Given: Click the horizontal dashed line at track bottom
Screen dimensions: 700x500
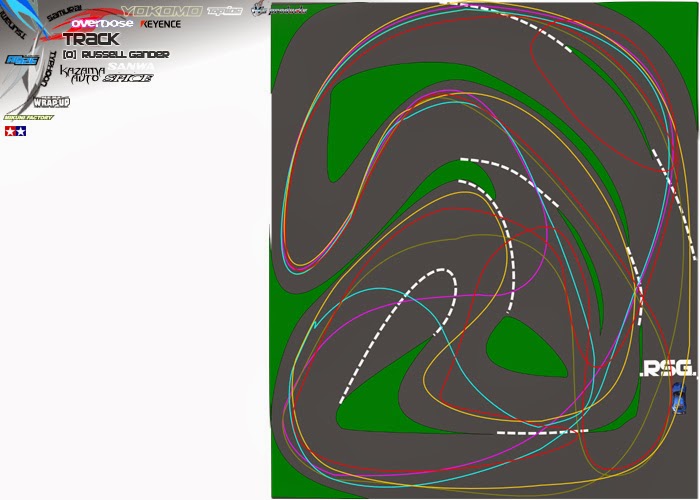Looking at the screenshot, I should (x=542, y=432).
